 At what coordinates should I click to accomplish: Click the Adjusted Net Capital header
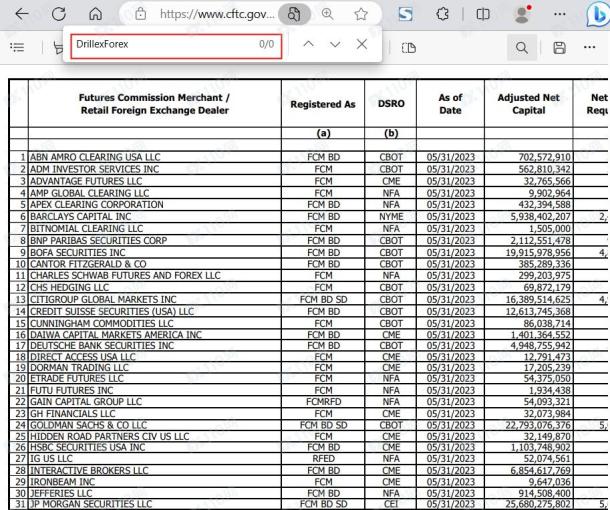528,104
